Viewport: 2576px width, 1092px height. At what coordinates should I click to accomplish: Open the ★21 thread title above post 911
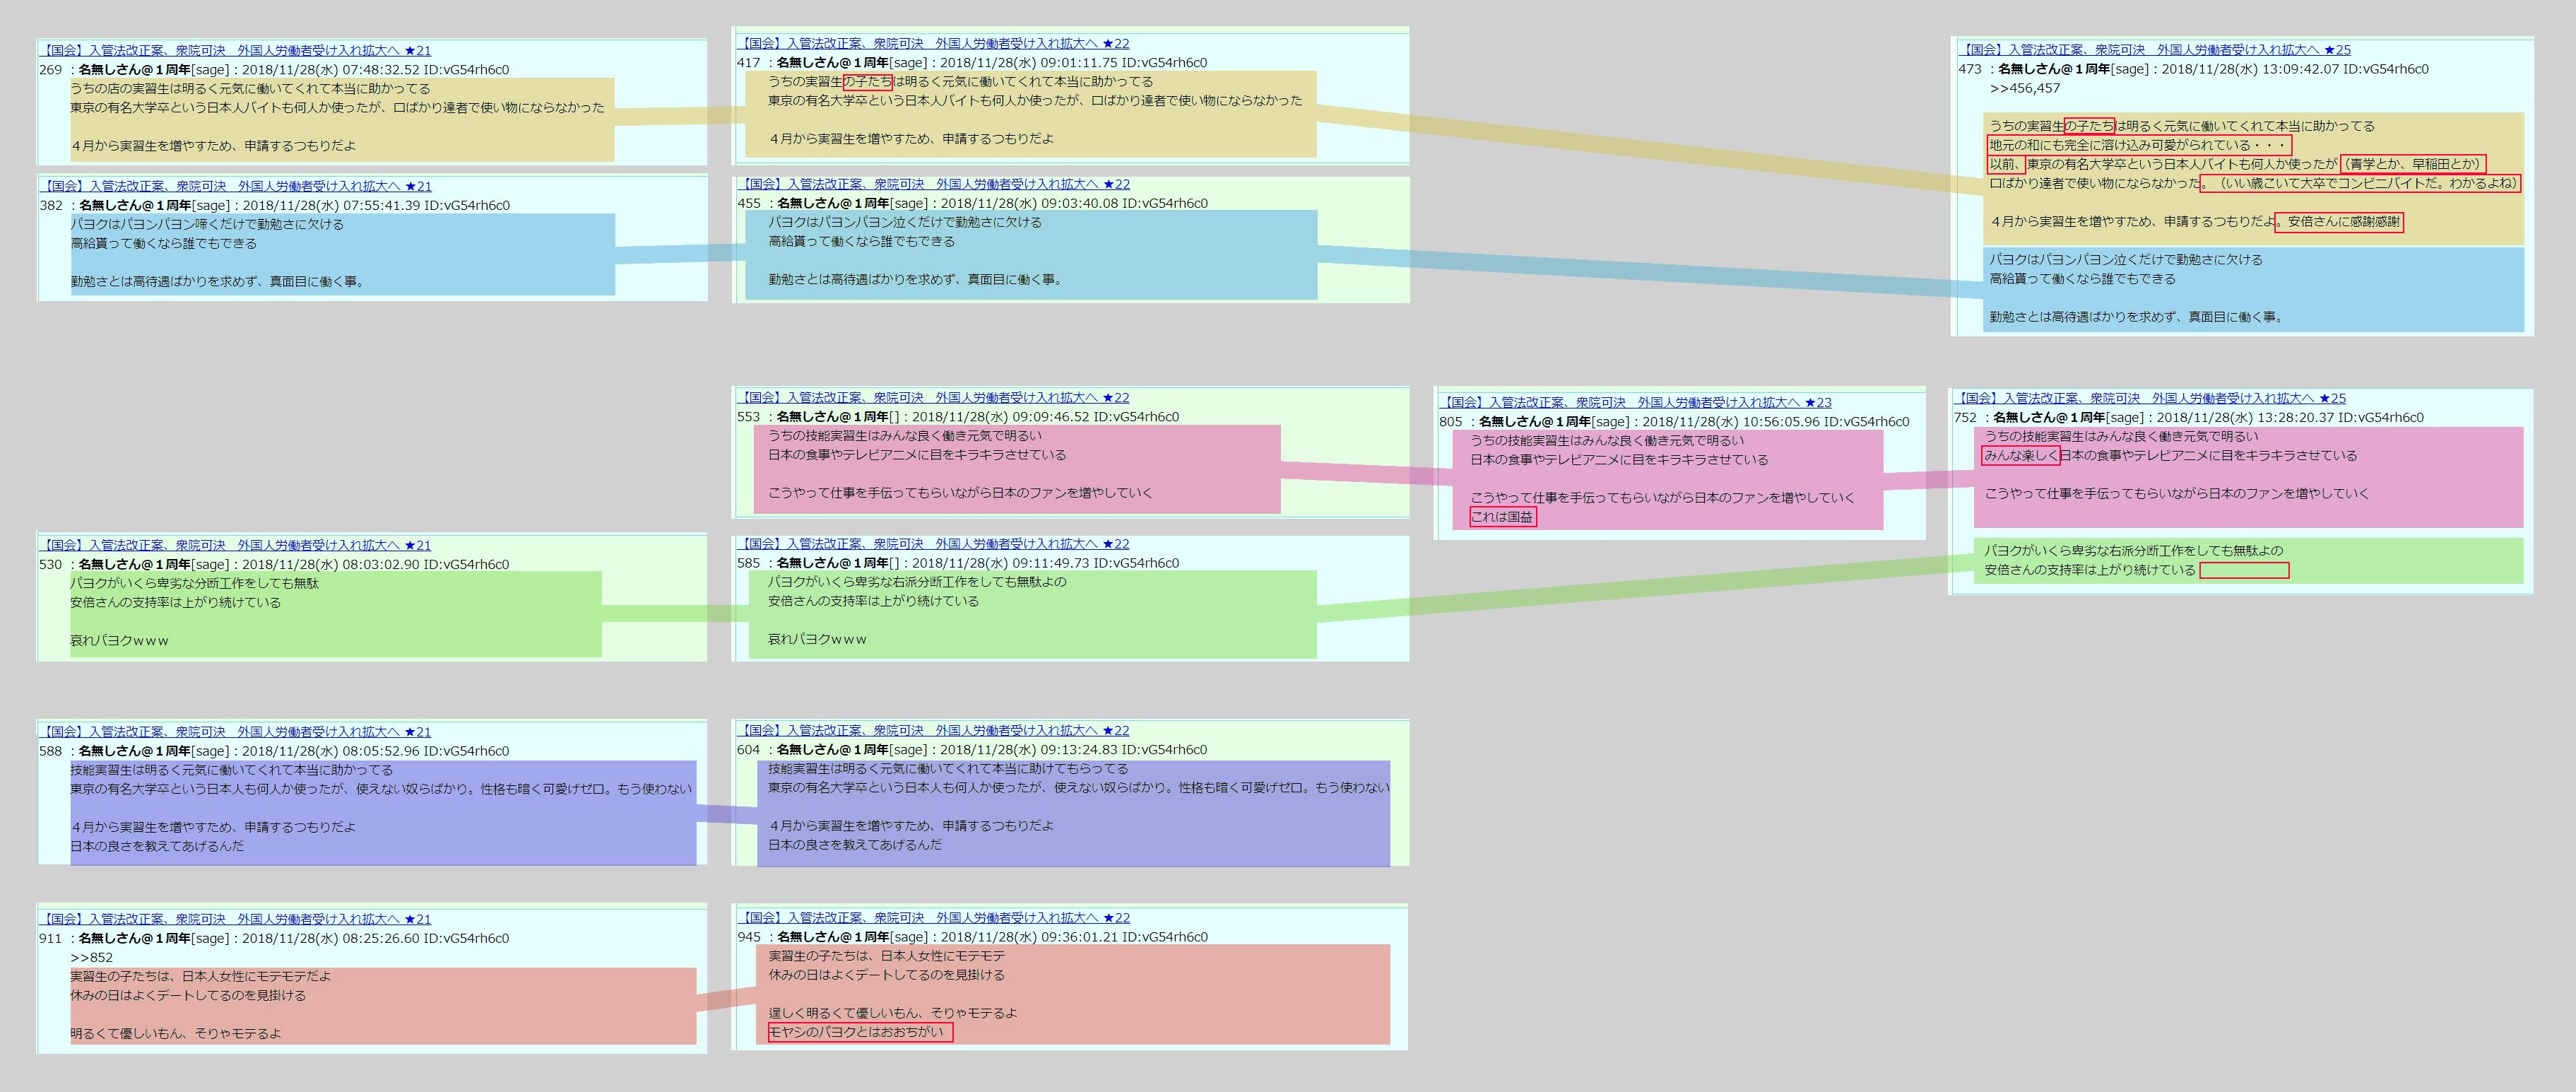coord(236,919)
